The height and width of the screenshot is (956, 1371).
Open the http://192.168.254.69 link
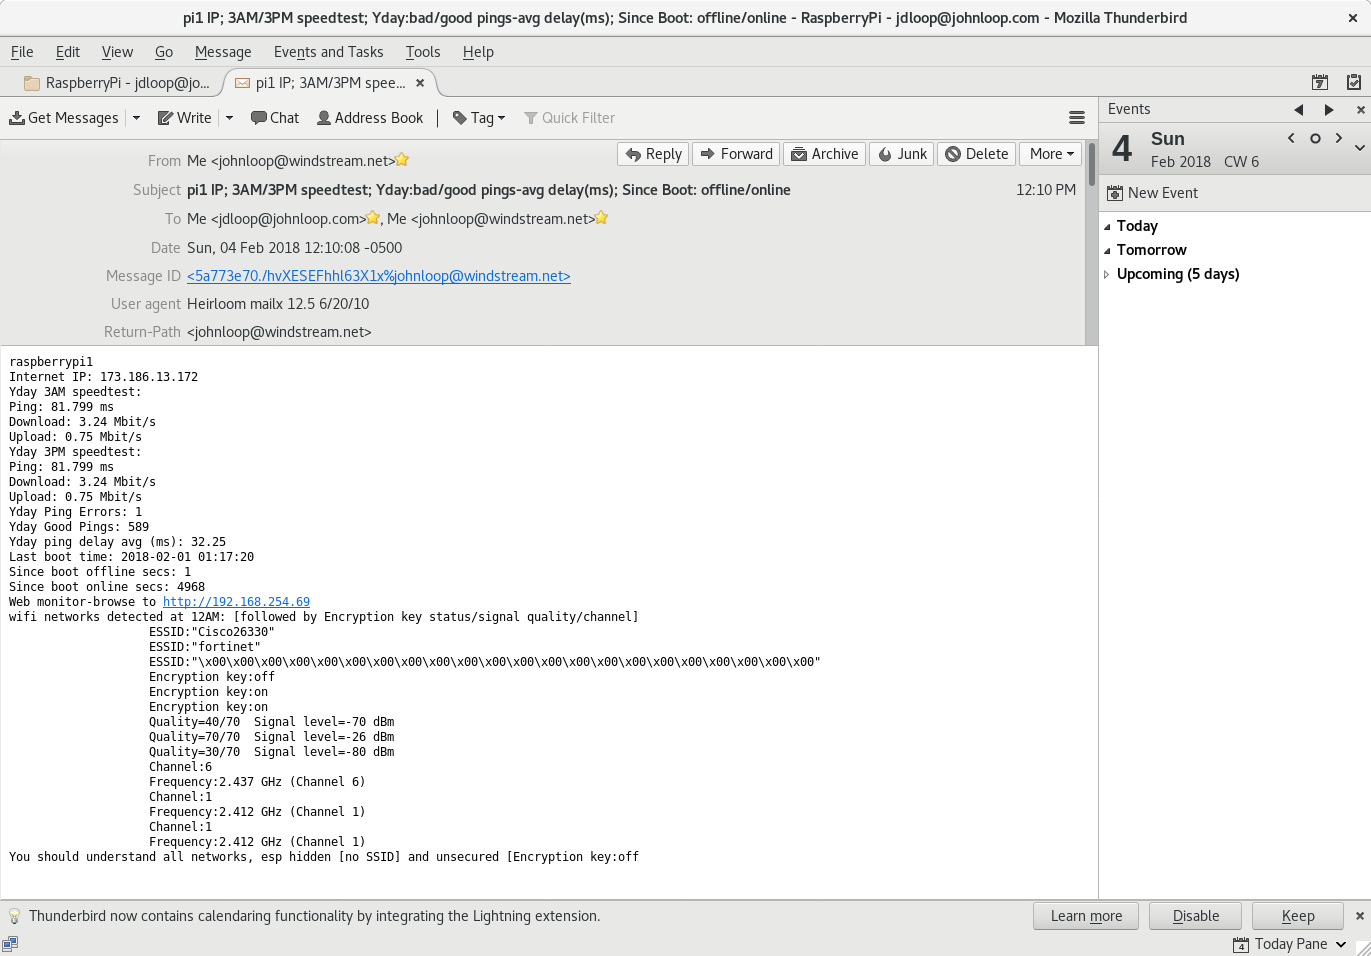pos(236,602)
